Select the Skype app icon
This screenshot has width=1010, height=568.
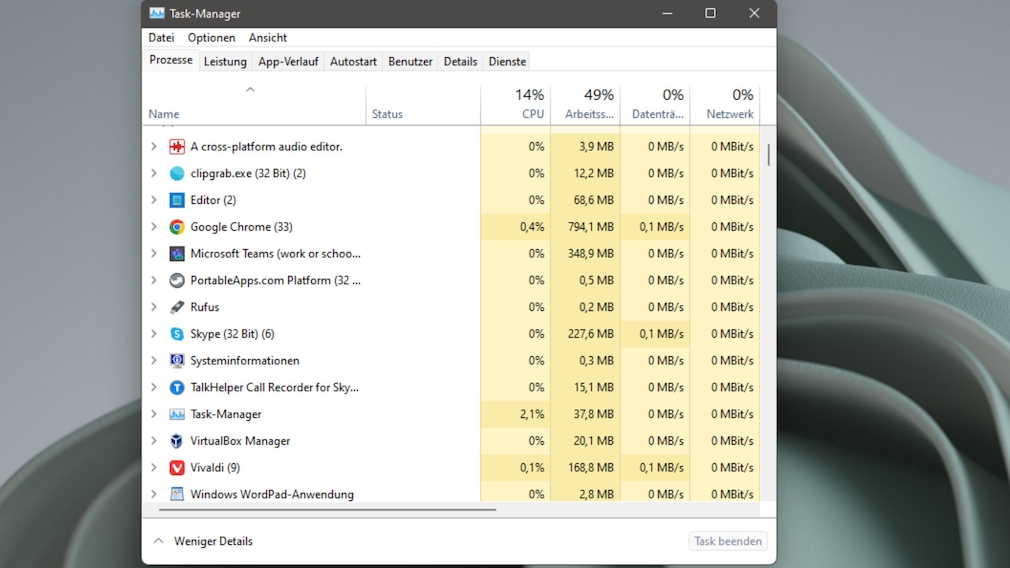177,334
